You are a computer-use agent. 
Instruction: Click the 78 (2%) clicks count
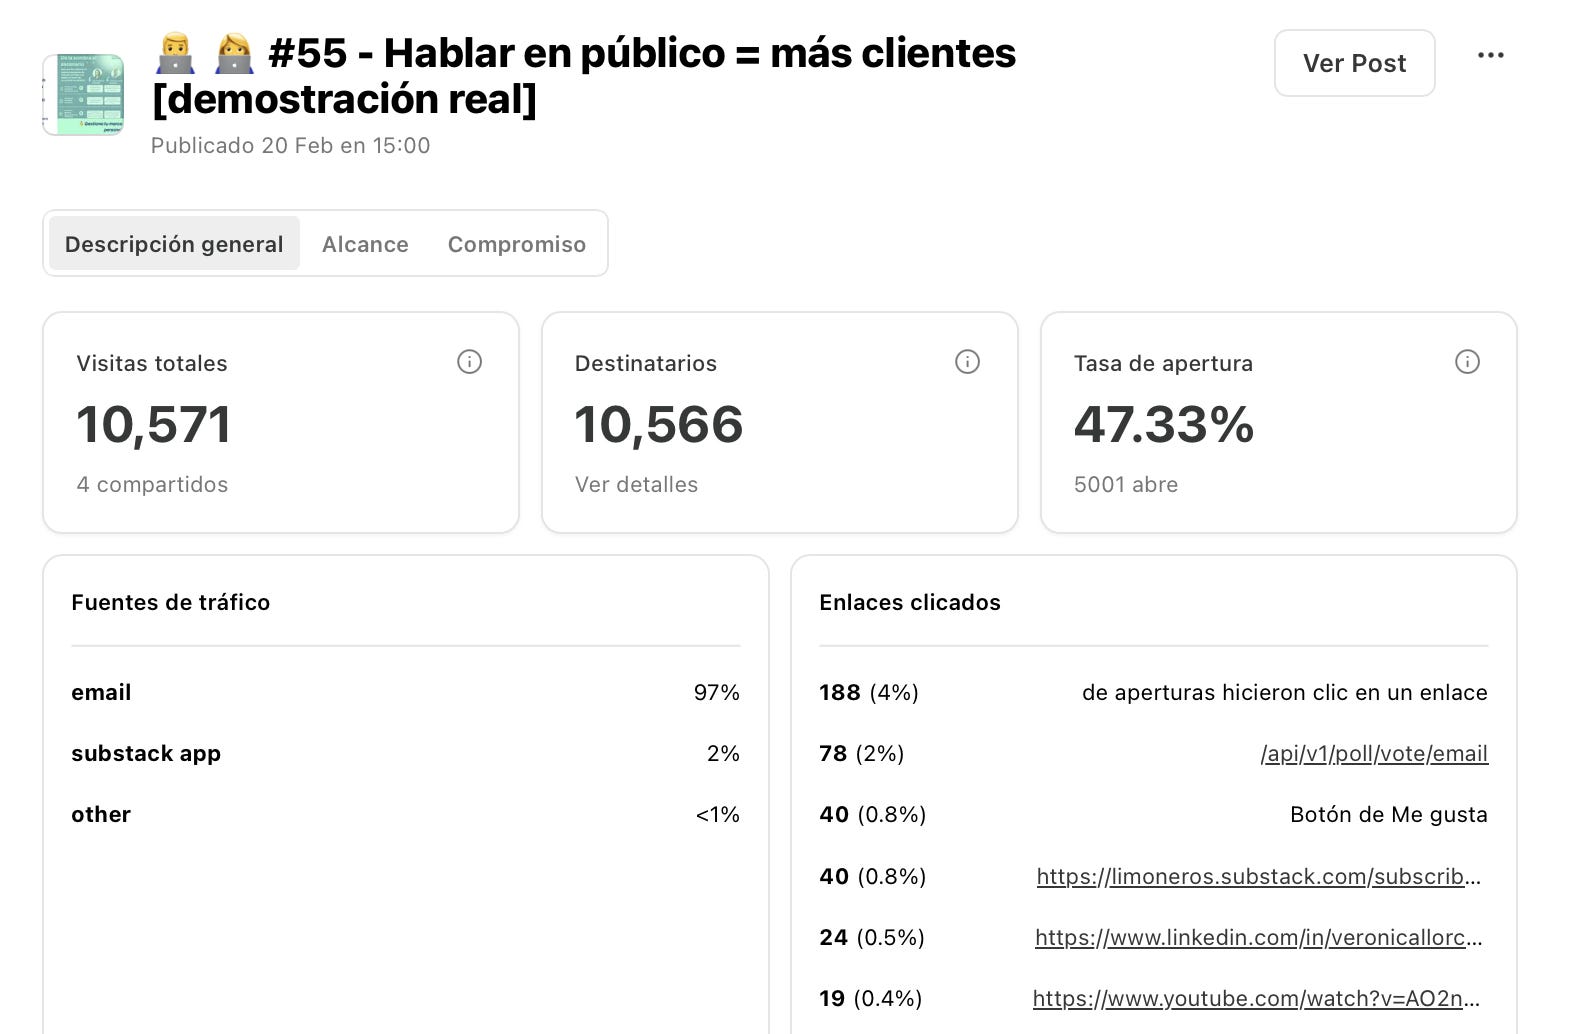coord(861,753)
